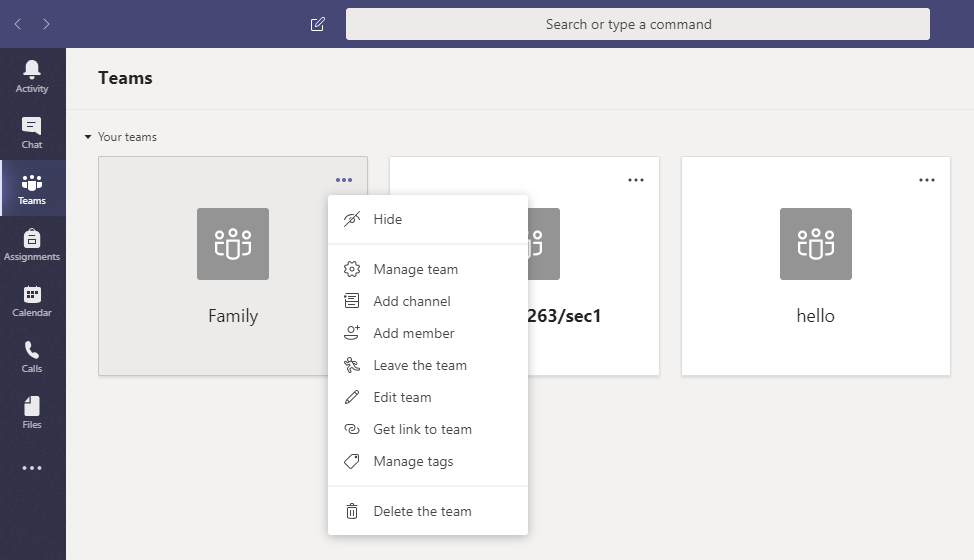Click Delete the team option
The height and width of the screenshot is (560, 974).
coord(422,511)
